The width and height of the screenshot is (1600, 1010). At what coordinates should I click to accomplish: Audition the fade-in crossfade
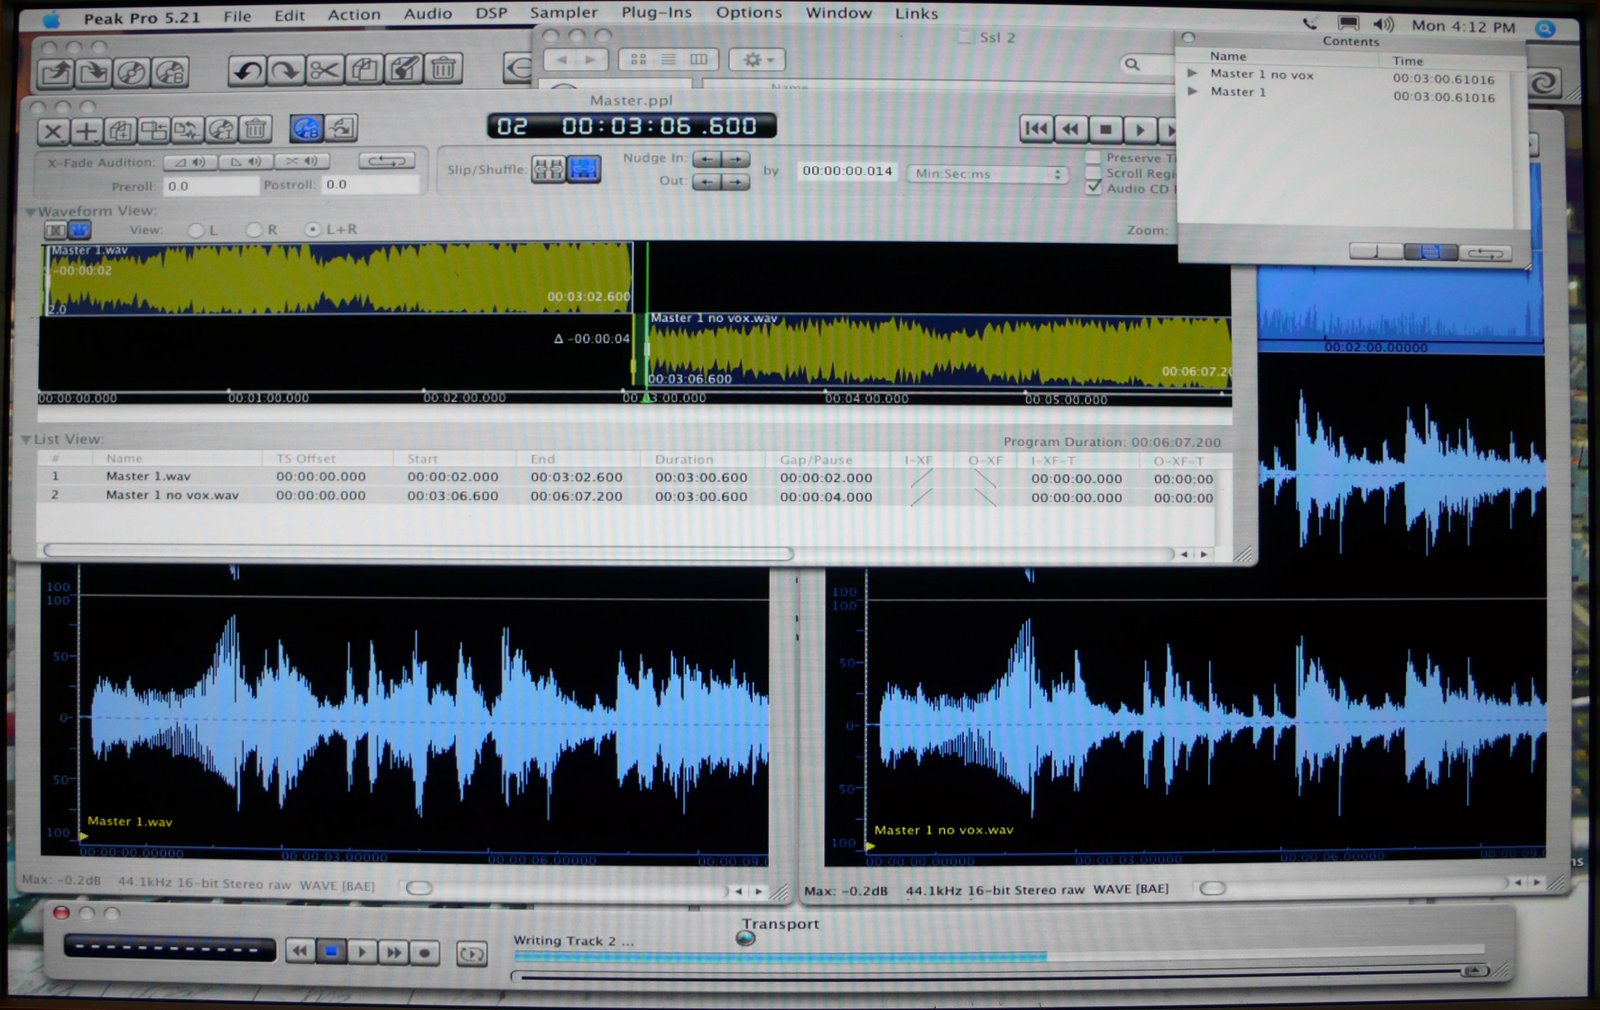190,161
